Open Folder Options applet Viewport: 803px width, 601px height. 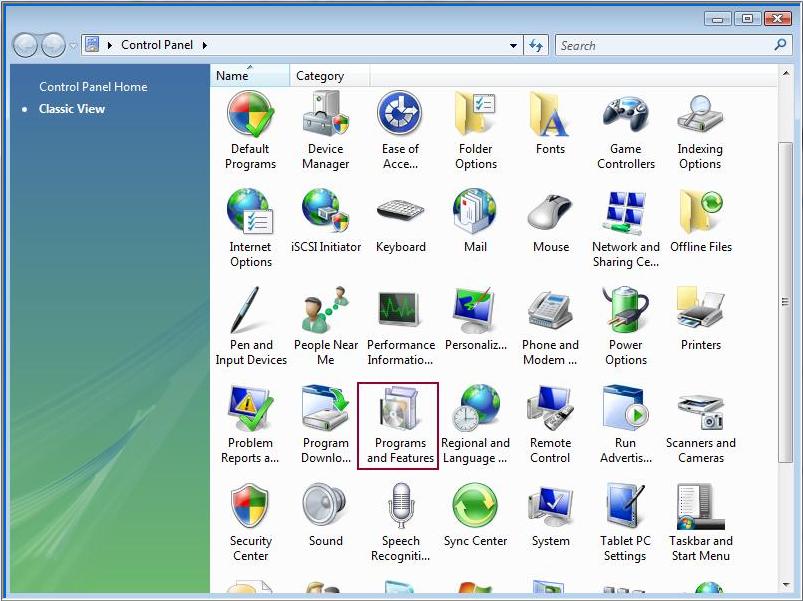click(x=475, y=131)
